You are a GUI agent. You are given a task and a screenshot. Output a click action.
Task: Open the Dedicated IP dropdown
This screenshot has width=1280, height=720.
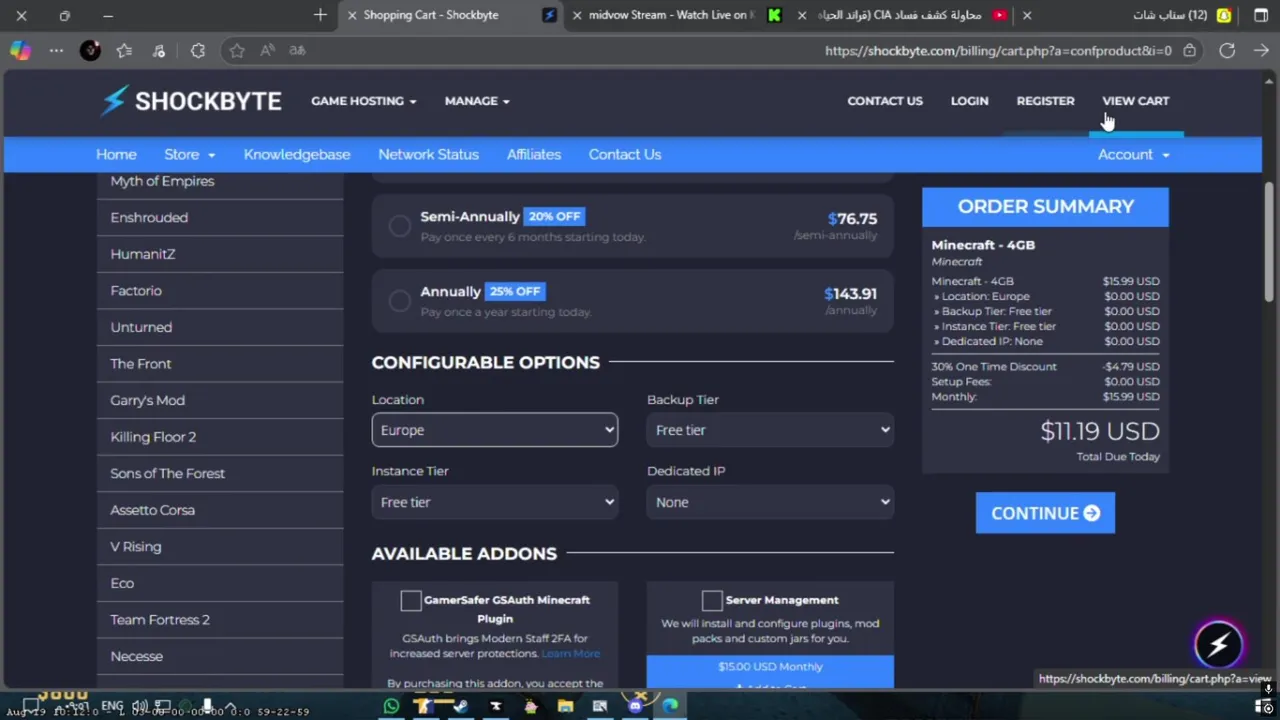click(x=770, y=502)
